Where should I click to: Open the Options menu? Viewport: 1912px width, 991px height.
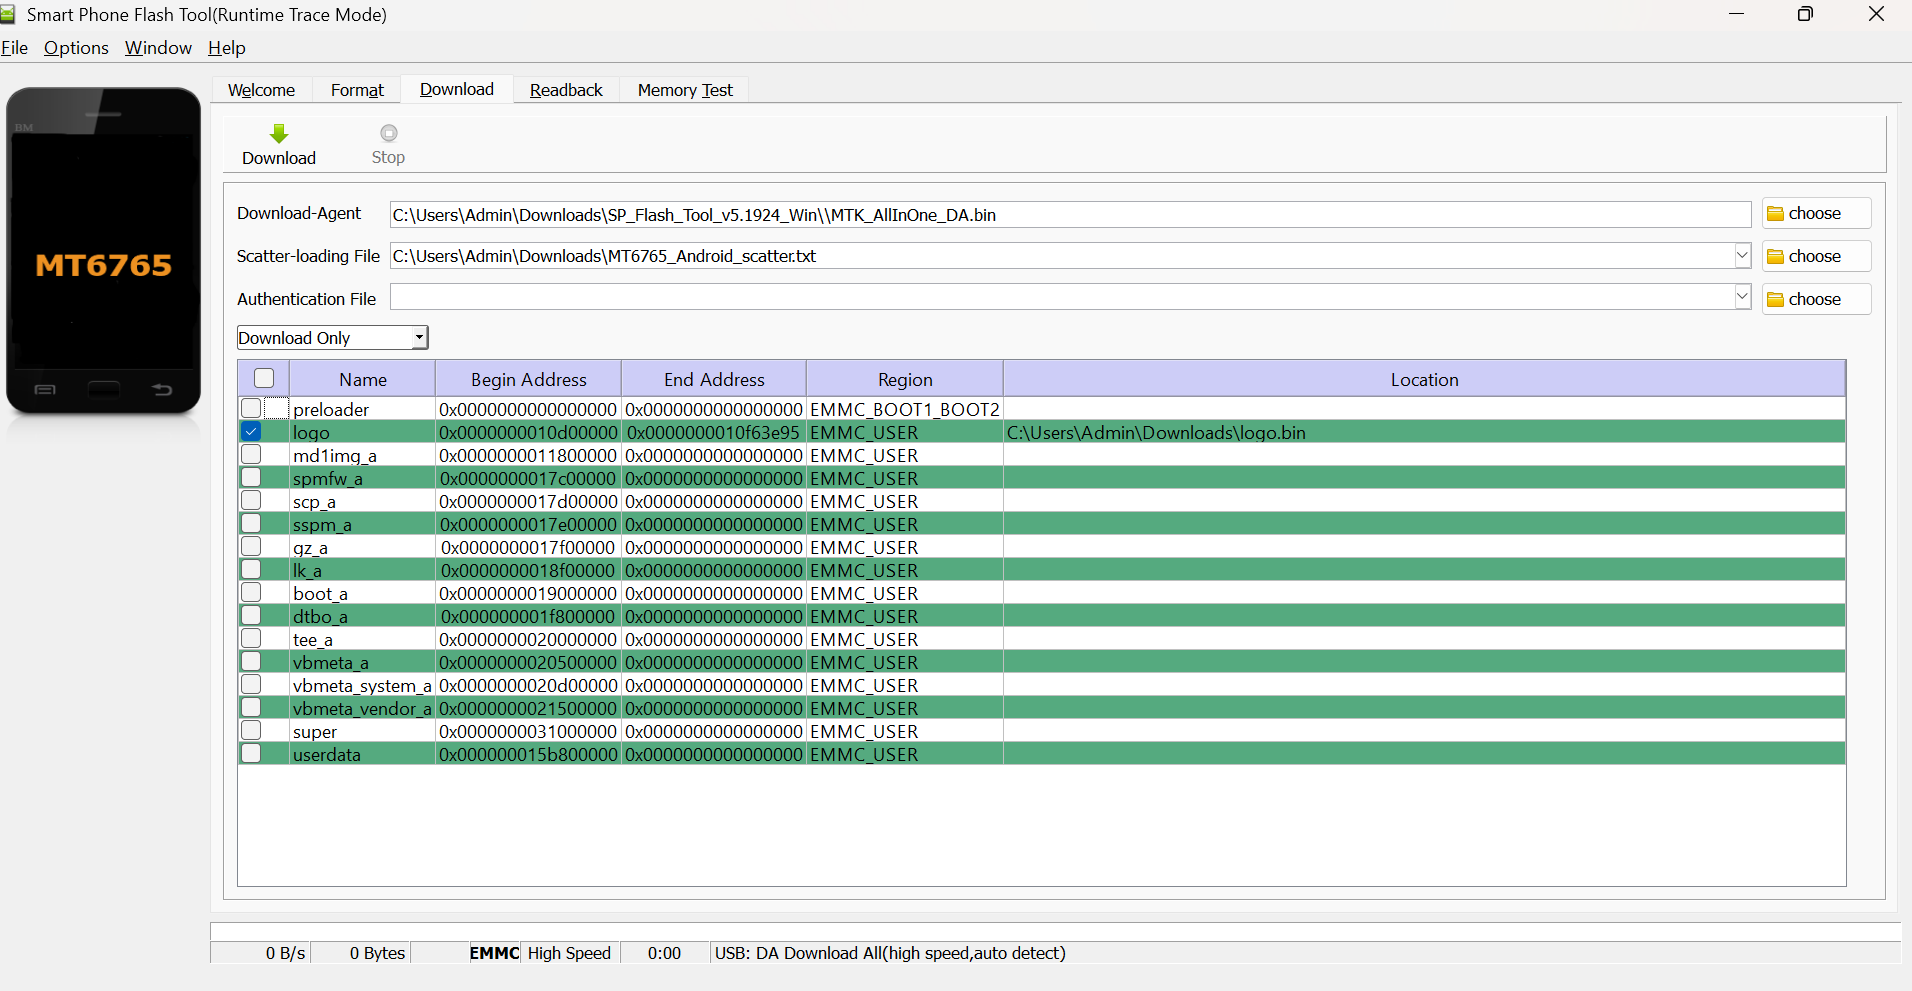point(76,48)
